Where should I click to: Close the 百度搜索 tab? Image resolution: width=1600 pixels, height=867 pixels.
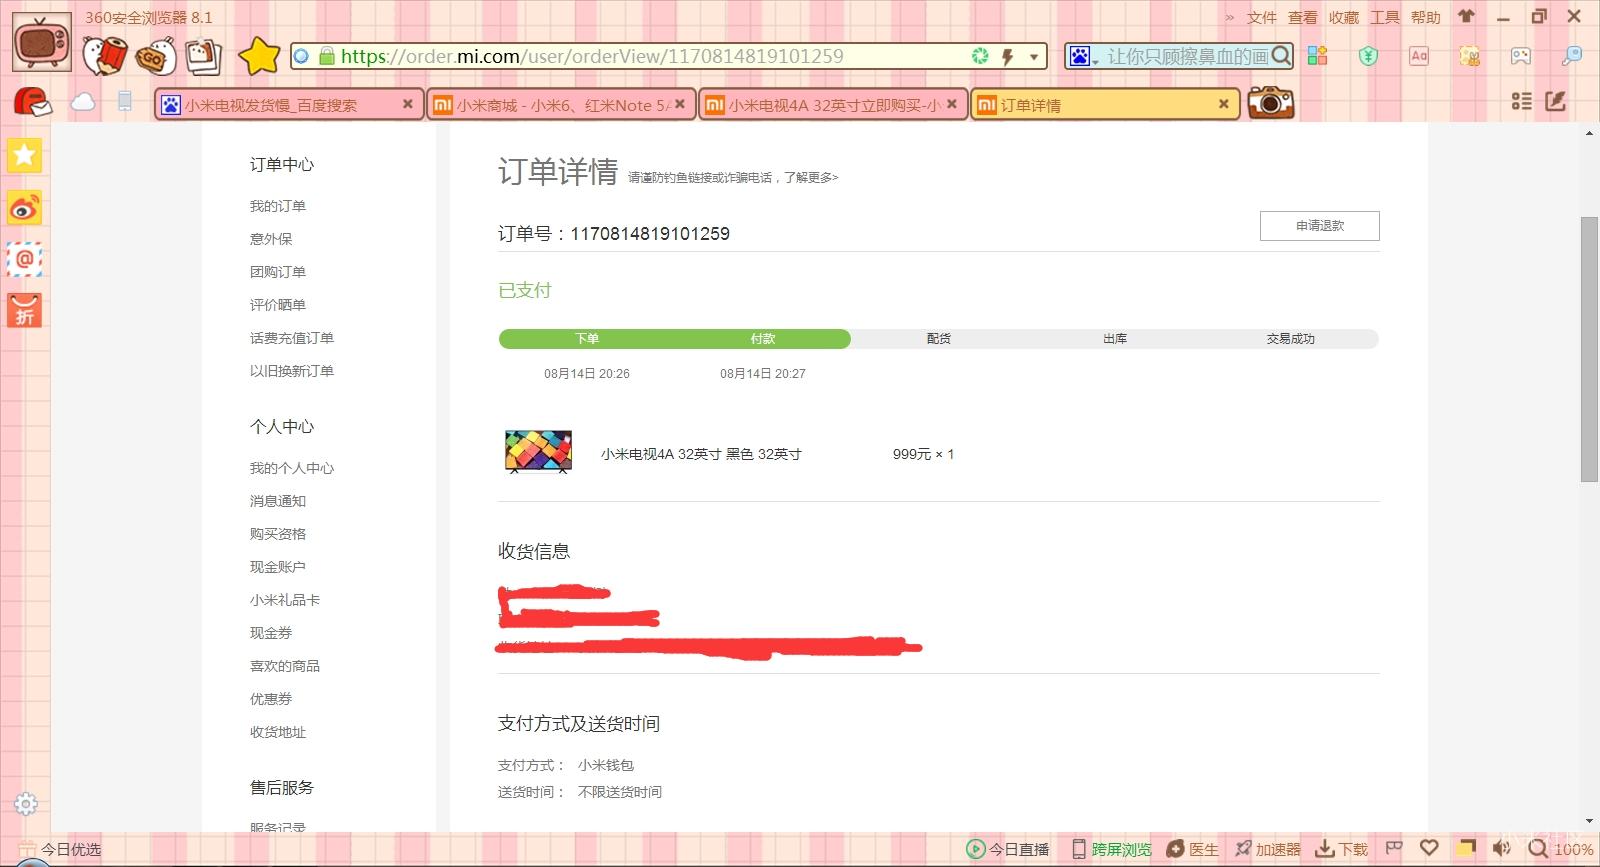(408, 103)
